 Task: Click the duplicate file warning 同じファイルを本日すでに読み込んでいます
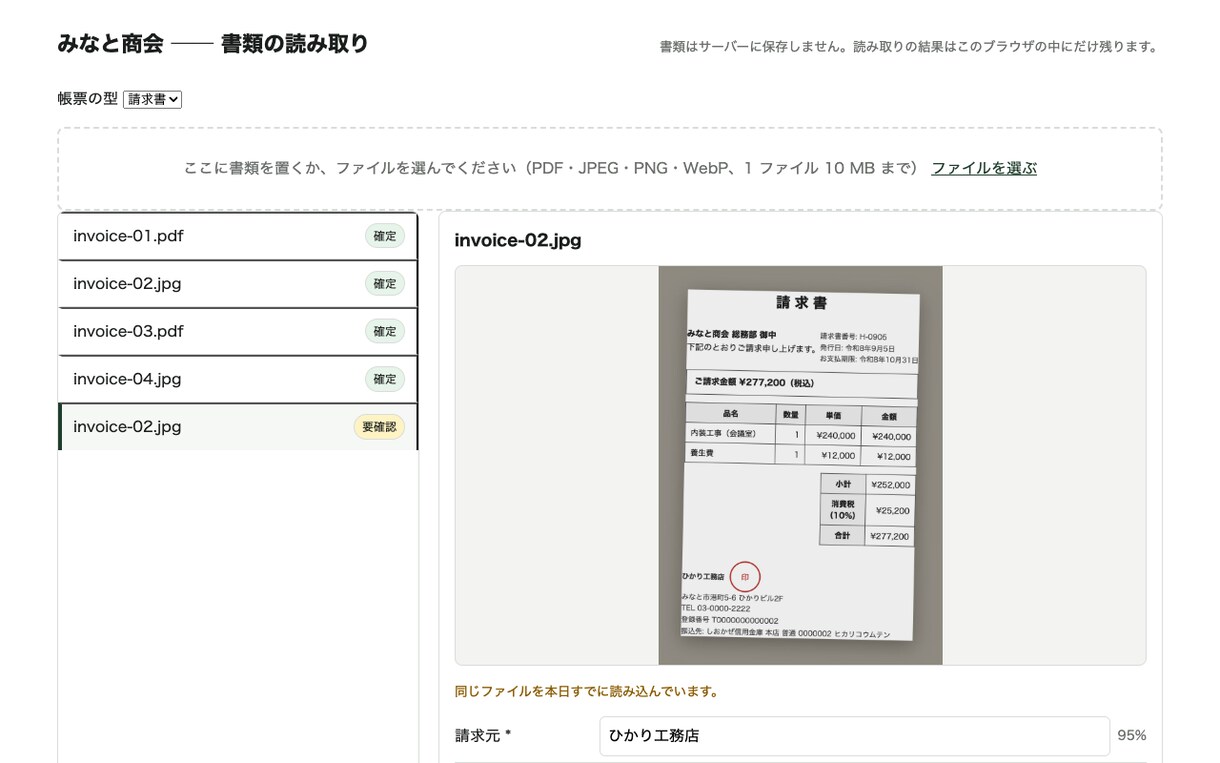[587, 691]
